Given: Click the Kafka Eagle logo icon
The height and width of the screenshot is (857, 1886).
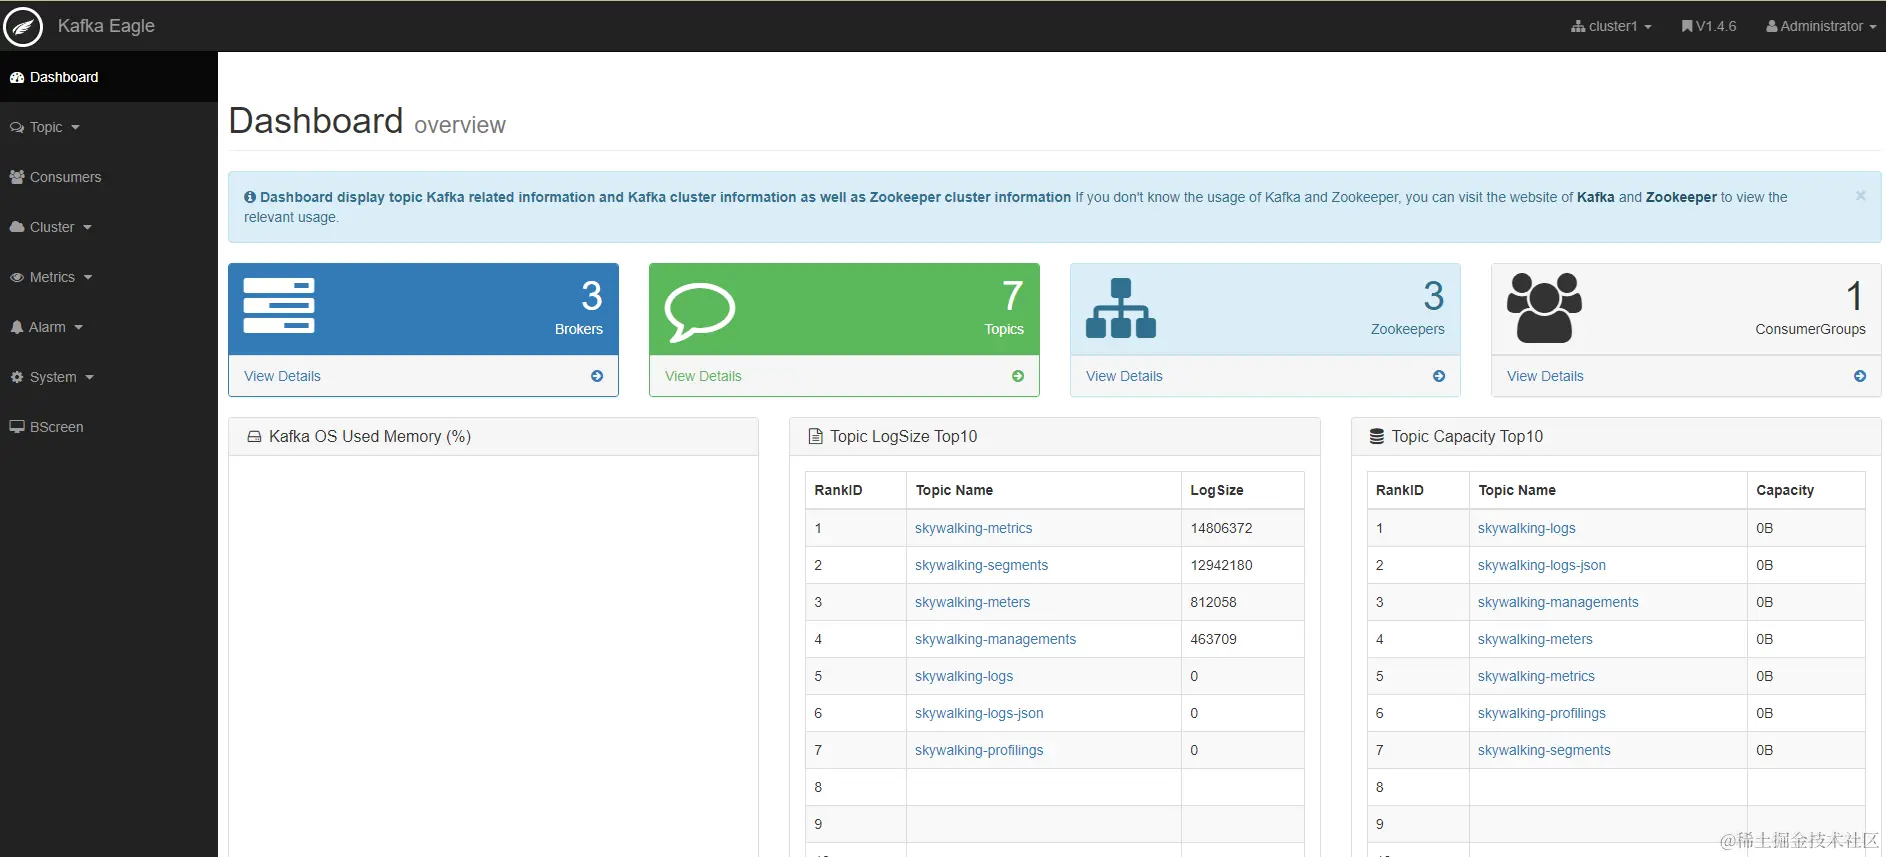Looking at the screenshot, I should pyautogui.click(x=23, y=26).
